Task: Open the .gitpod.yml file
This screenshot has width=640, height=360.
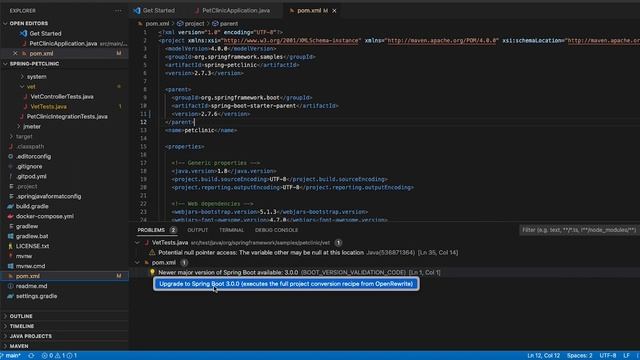Action: (31, 176)
